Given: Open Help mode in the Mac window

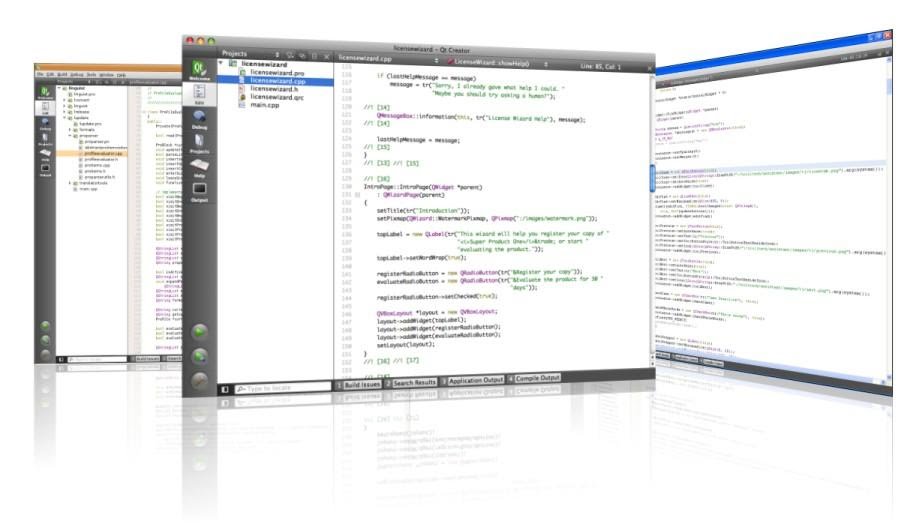Looking at the screenshot, I should 199,168.
